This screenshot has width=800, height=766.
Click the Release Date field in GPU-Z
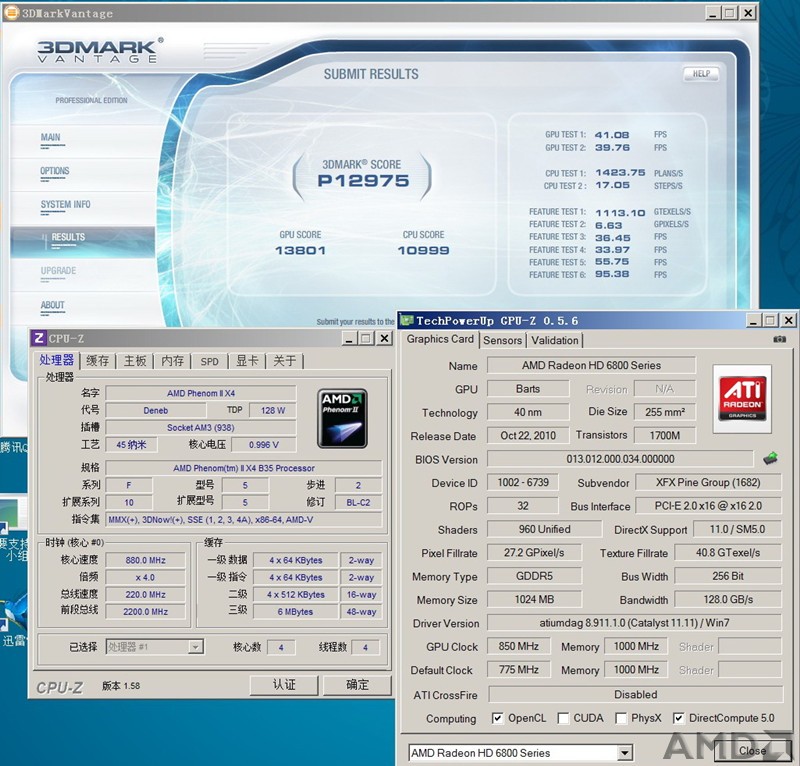pos(528,436)
